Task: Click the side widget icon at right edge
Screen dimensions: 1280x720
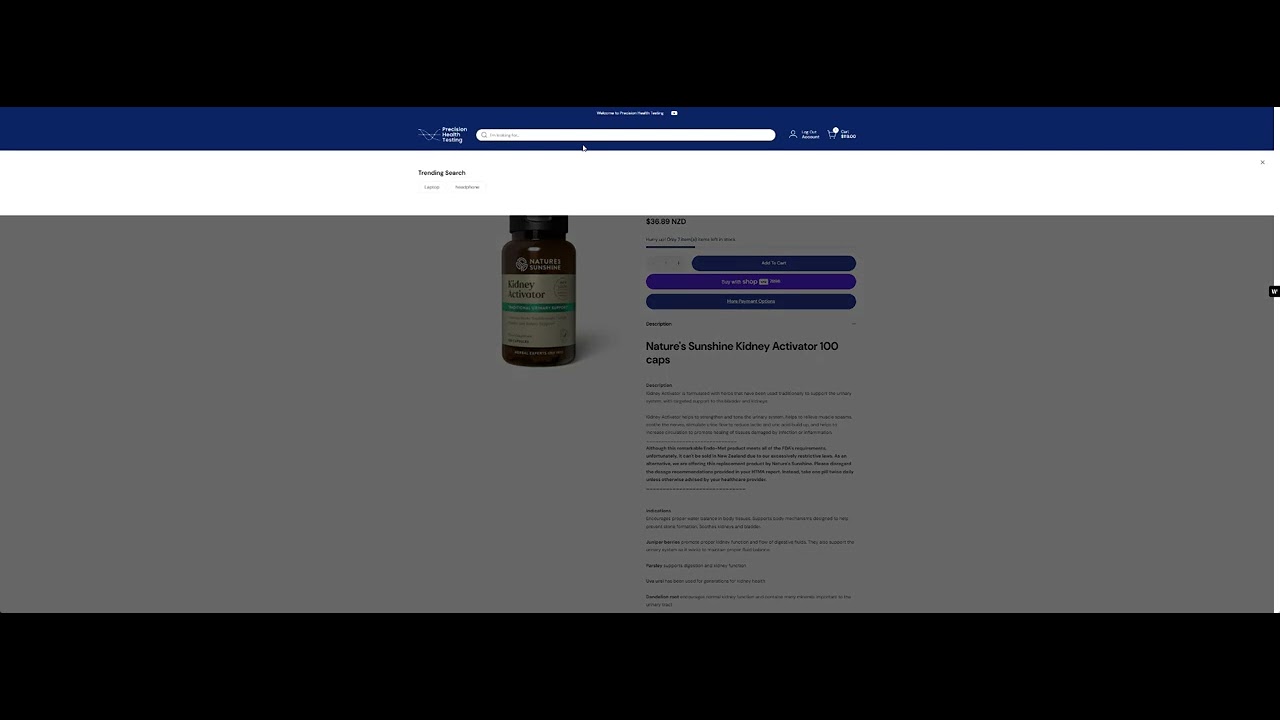Action: point(1274,292)
